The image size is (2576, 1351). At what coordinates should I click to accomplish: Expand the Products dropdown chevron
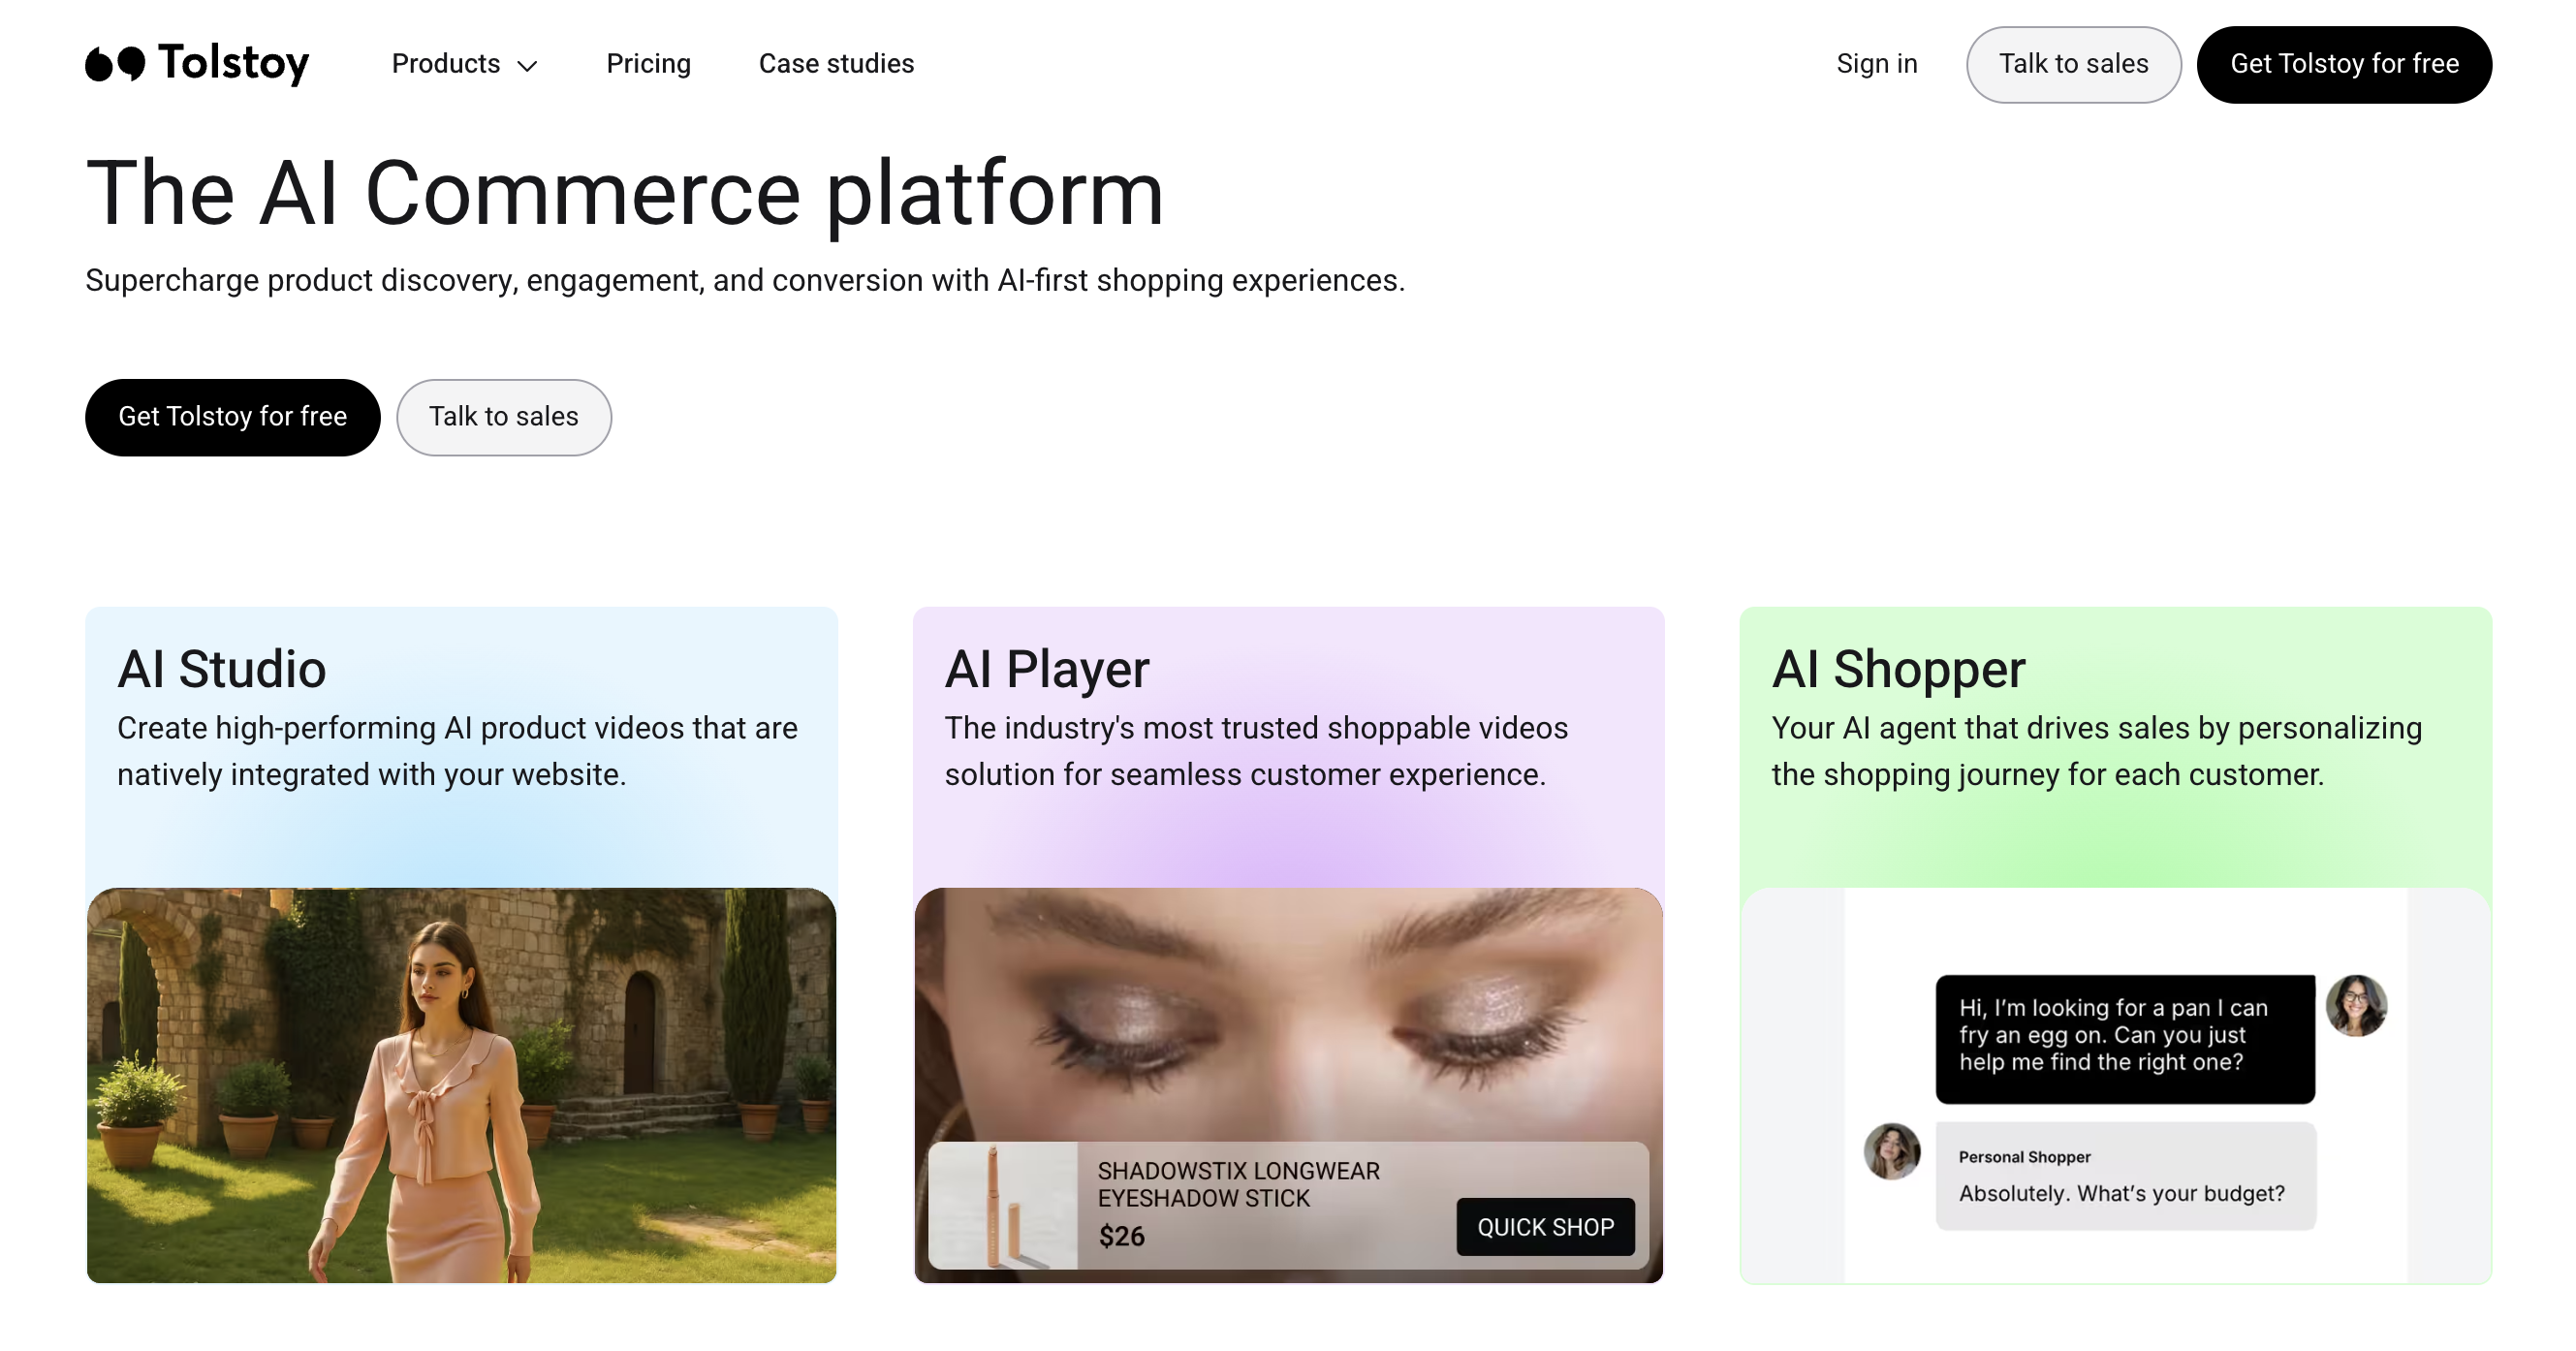point(527,66)
